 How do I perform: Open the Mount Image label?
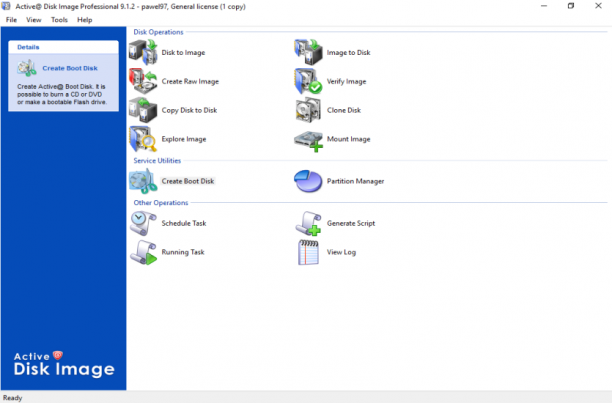349,139
